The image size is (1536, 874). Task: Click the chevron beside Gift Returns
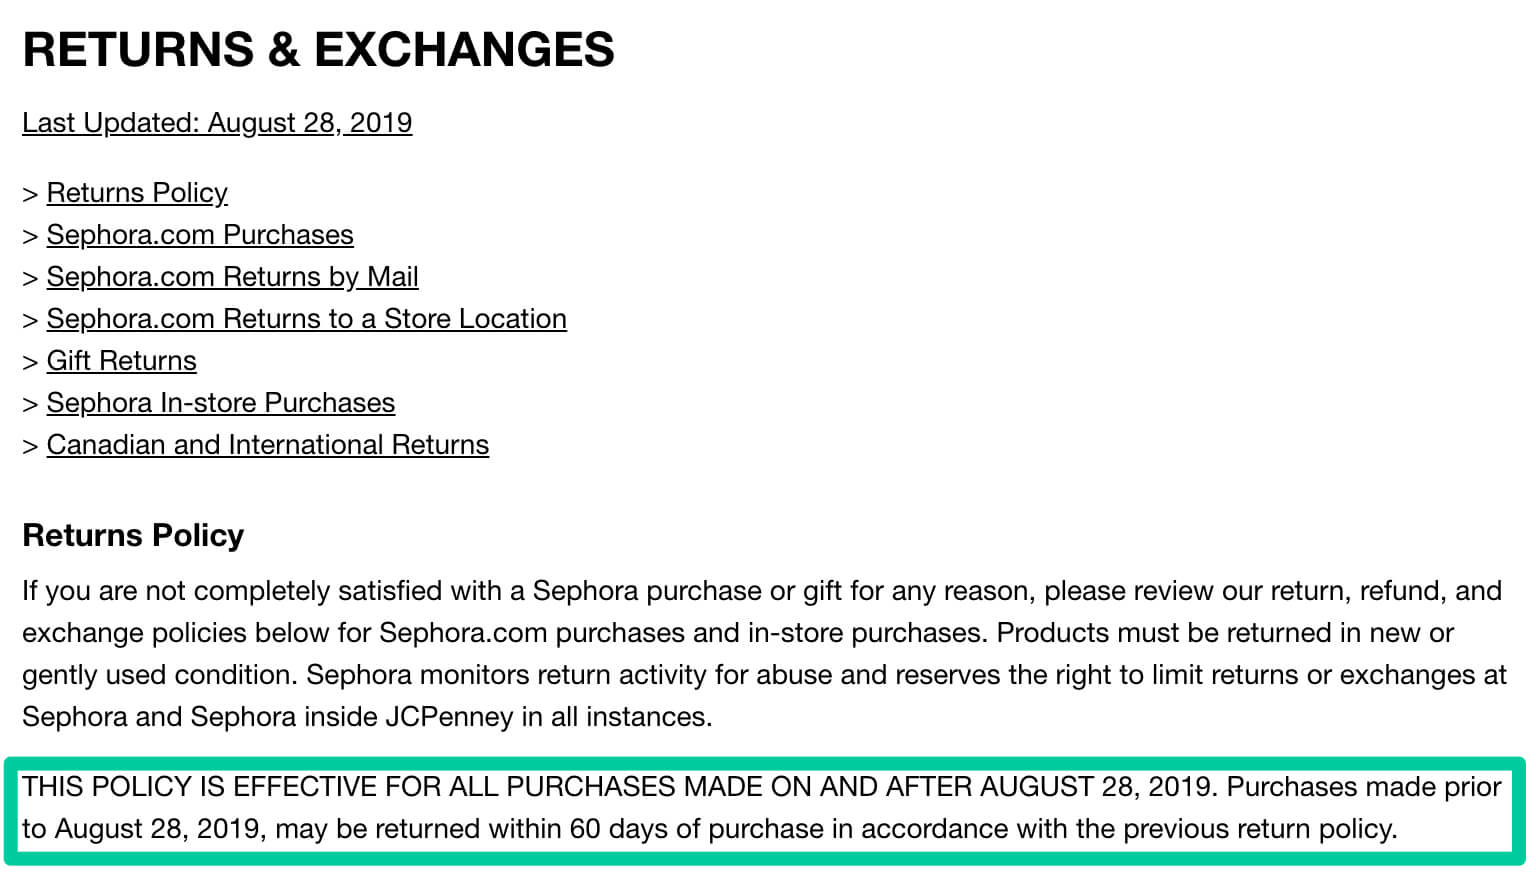coord(30,362)
